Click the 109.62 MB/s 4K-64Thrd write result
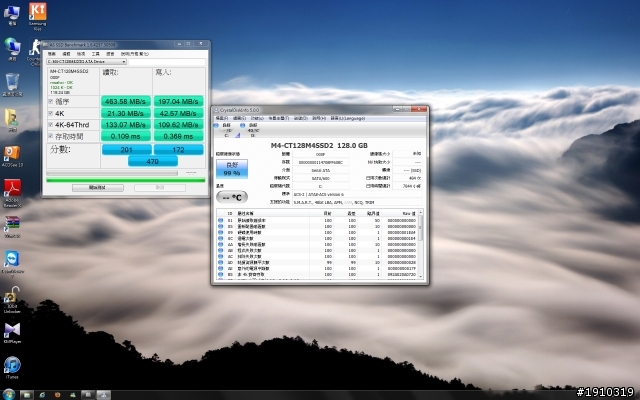This screenshot has width=640, height=400. [x=178, y=124]
